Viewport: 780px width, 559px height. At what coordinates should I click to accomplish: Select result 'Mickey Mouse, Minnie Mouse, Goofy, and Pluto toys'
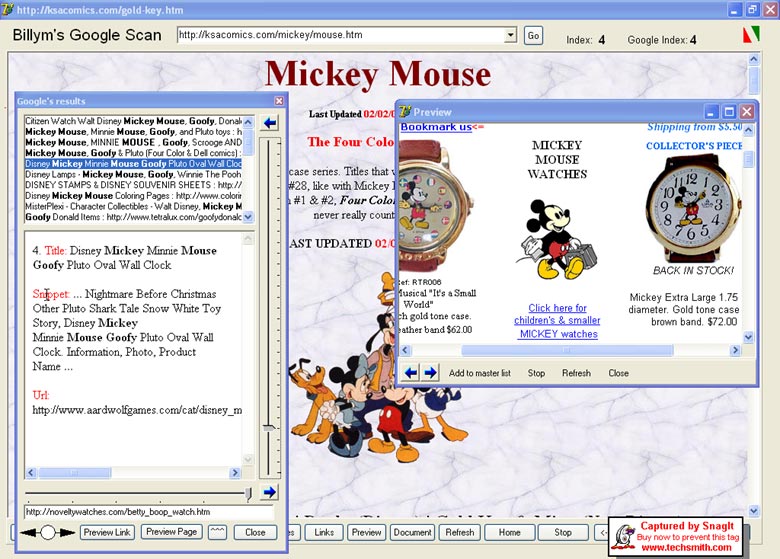pyautogui.click(x=133, y=132)
